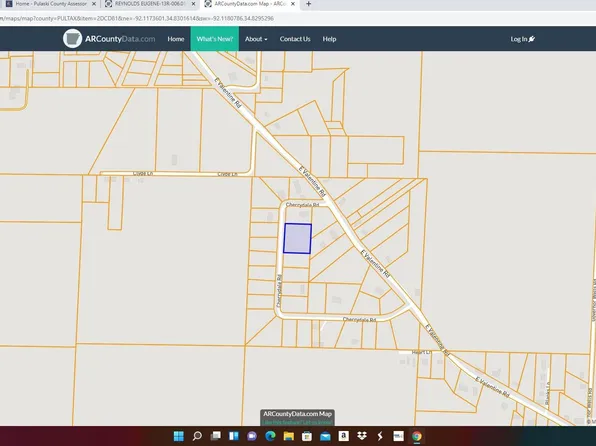The height and width of the screenshot is (446, 596).
Task: Open the Mail app from the taskbar
Action: tap(325, 436)
